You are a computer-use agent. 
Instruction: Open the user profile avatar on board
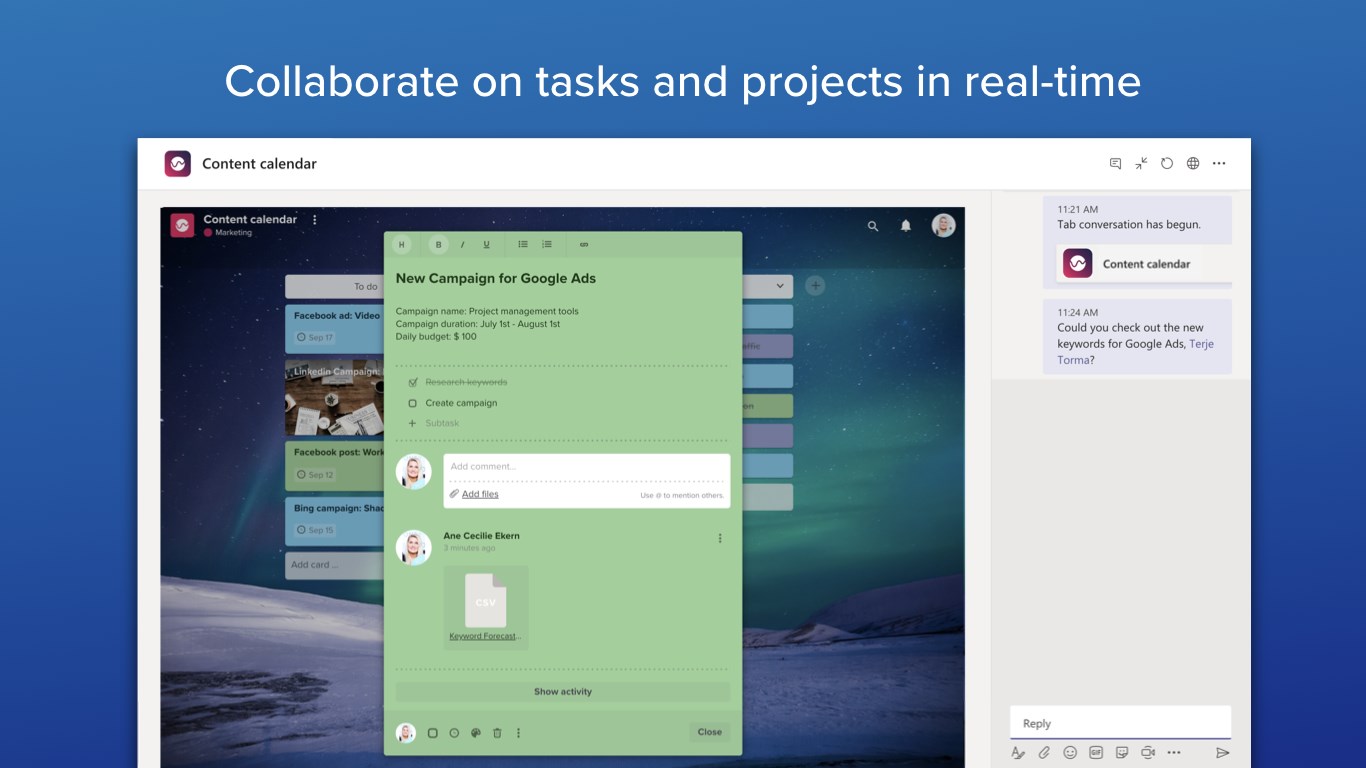click(943, 225)
